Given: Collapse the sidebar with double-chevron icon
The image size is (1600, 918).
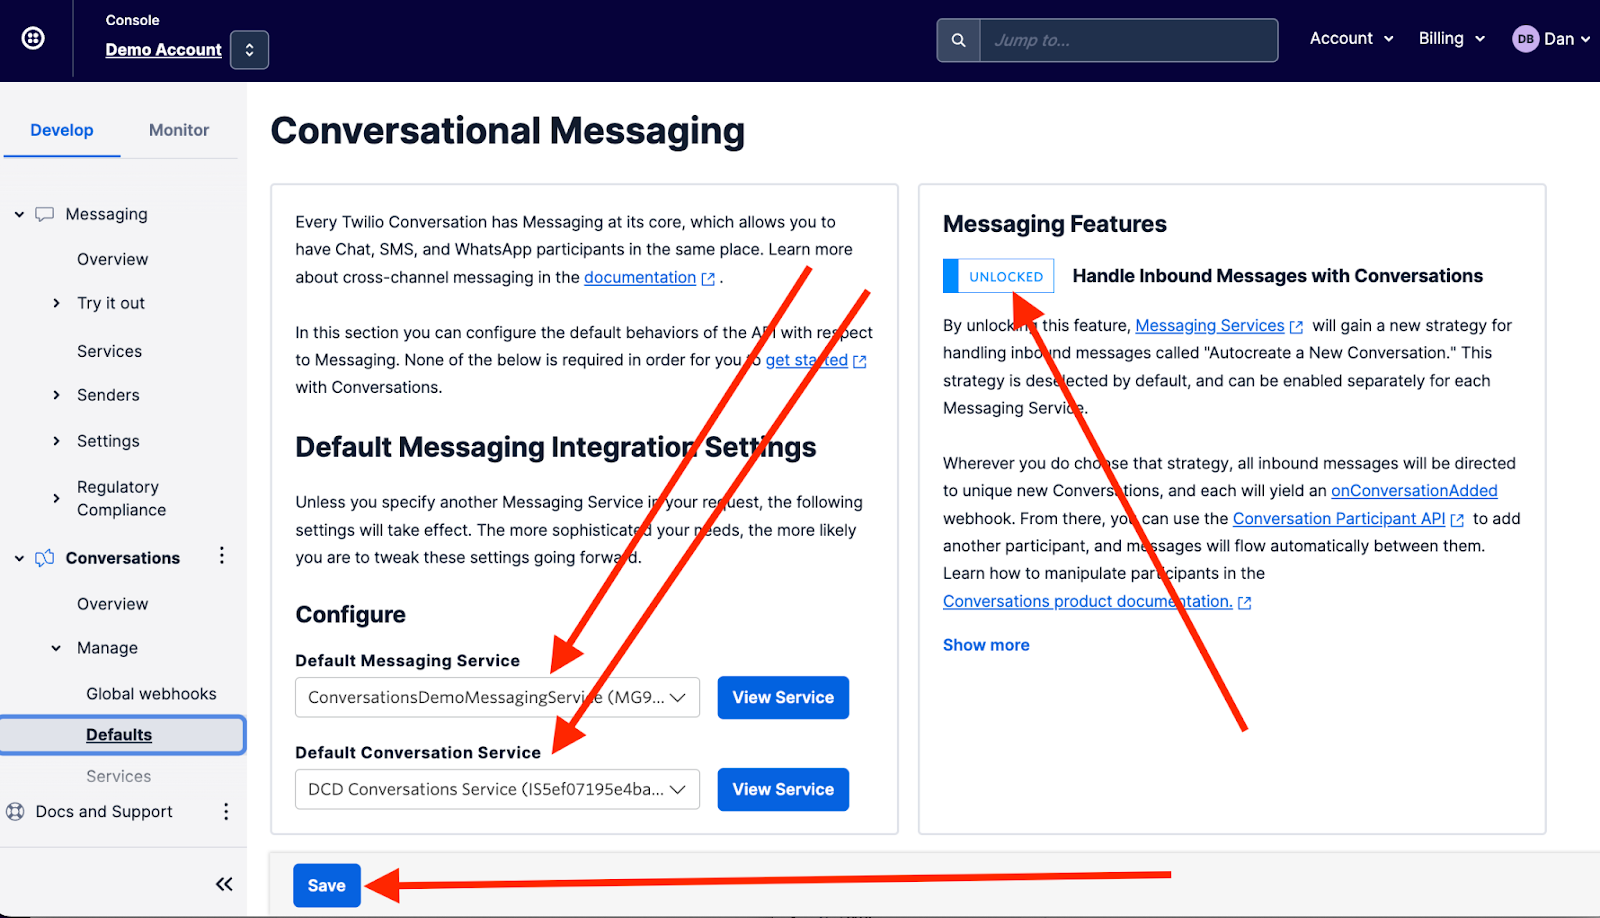Looking at the screenshot, I should (224, 884).
